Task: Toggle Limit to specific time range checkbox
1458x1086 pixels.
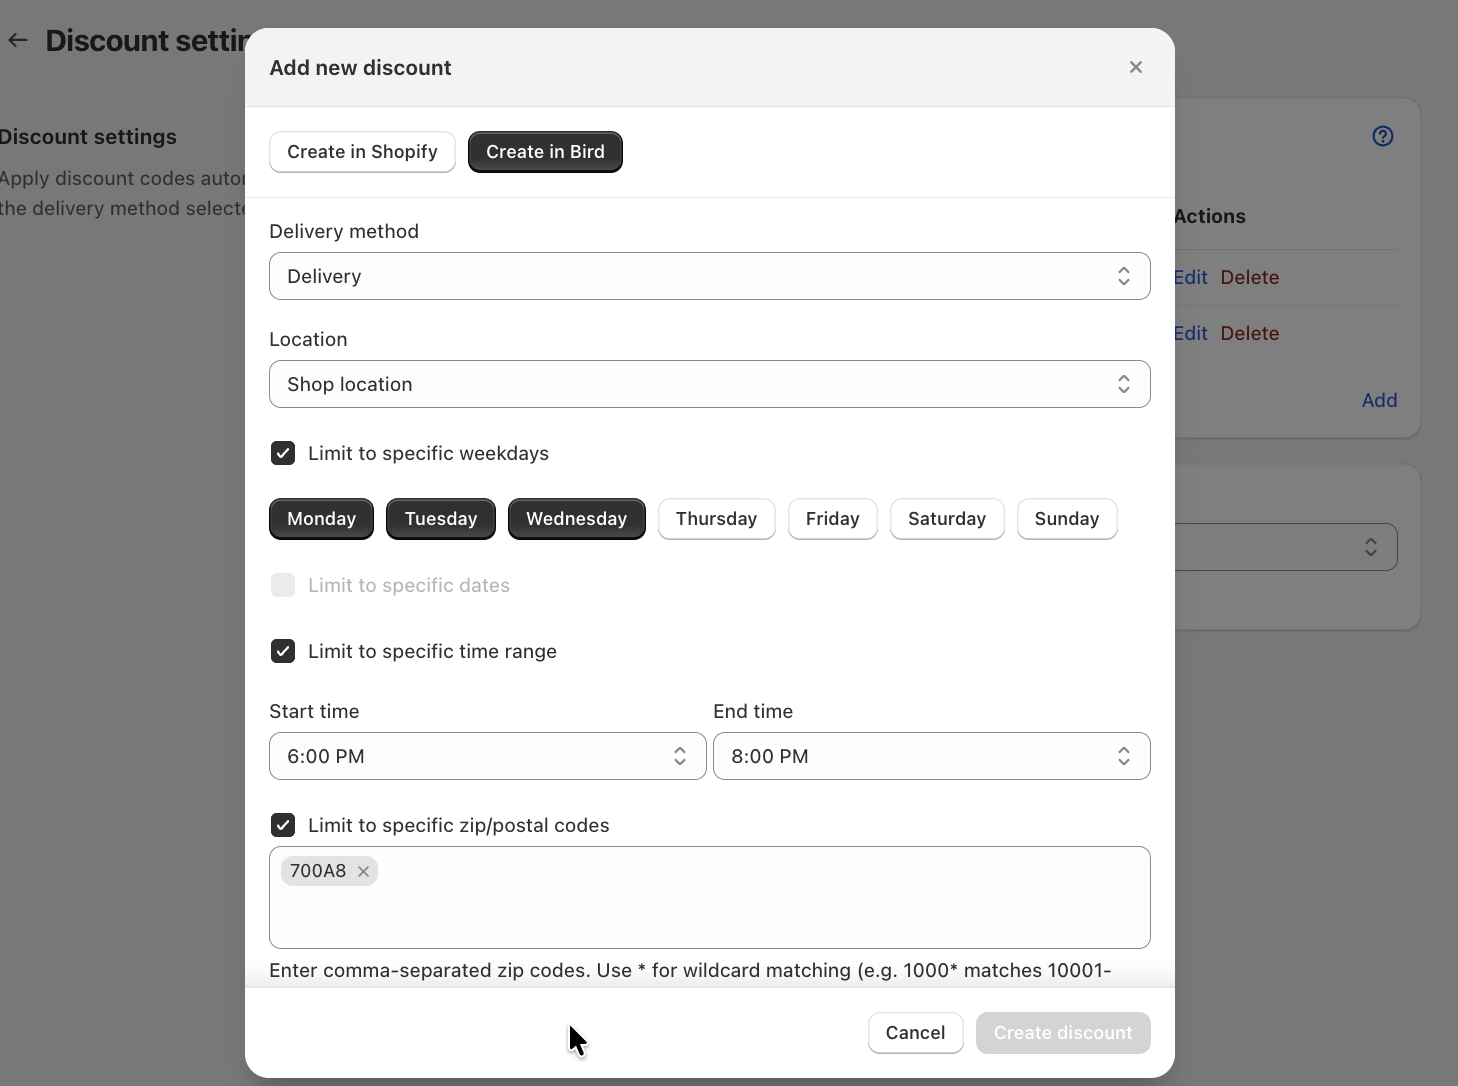Action: click(x=283, y=651)
